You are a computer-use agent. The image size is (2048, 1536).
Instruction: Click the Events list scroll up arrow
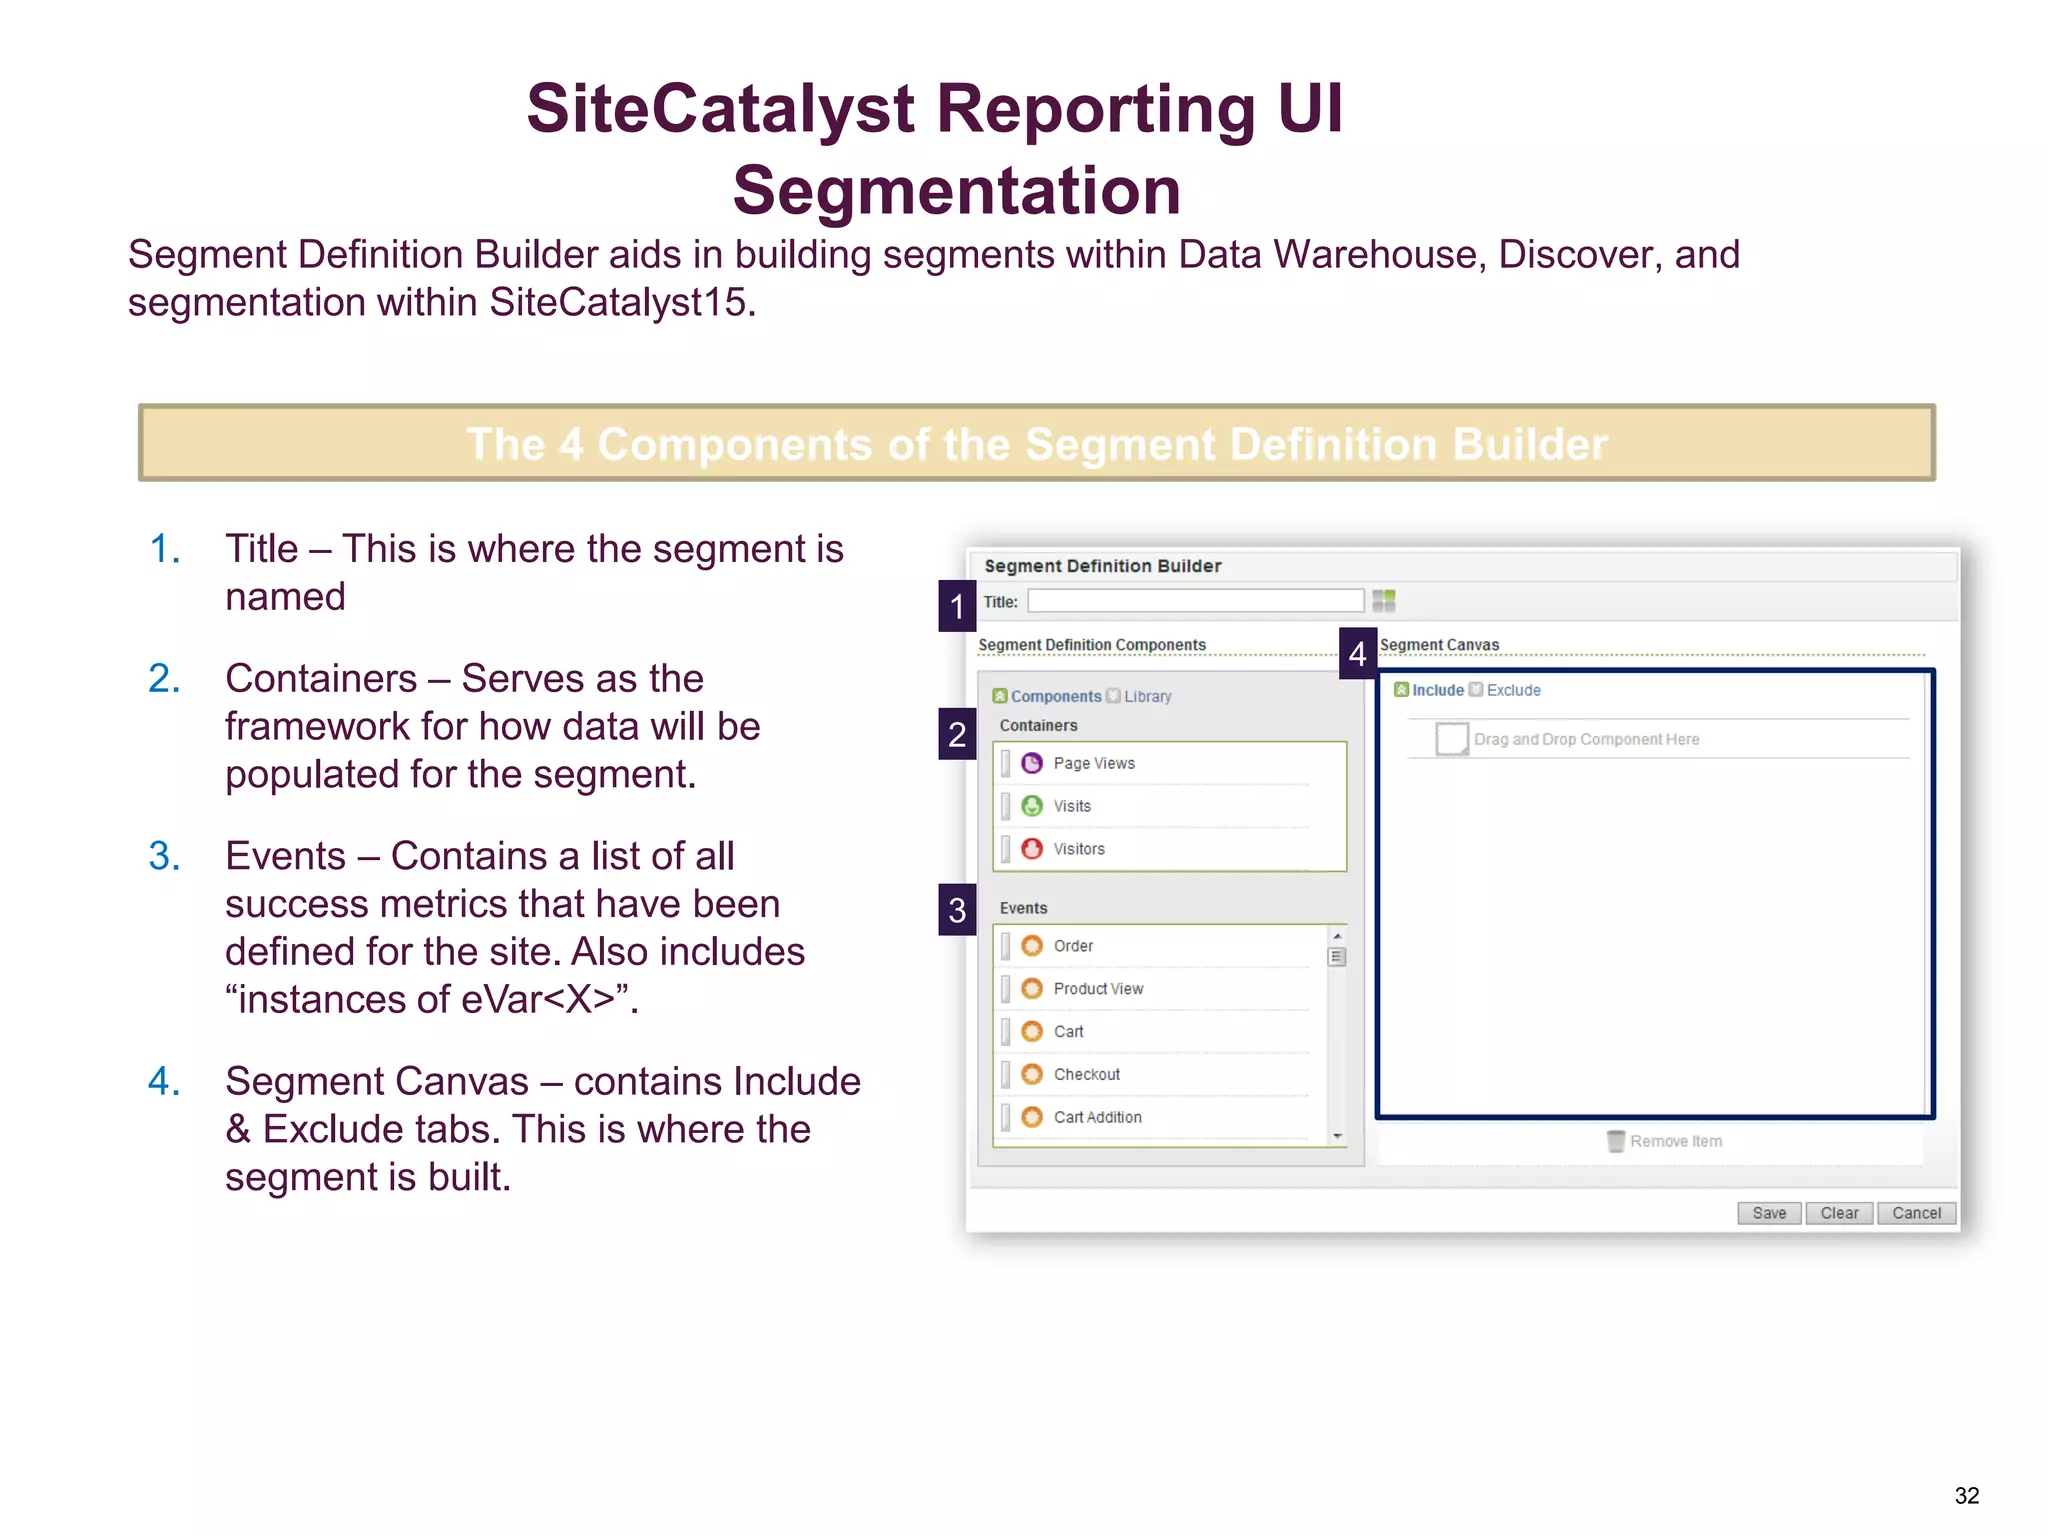[1337, 936]
